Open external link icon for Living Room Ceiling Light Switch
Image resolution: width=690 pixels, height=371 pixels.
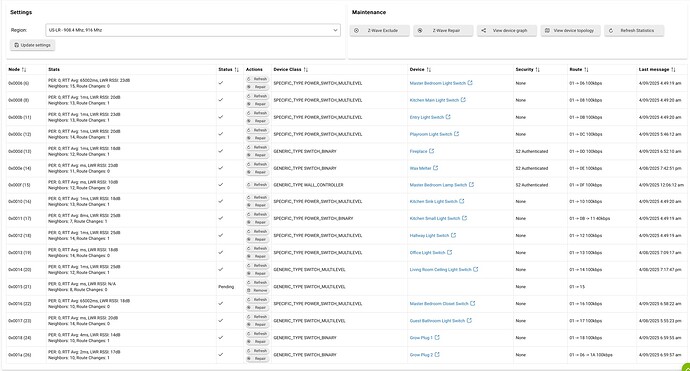pos(475,269)
